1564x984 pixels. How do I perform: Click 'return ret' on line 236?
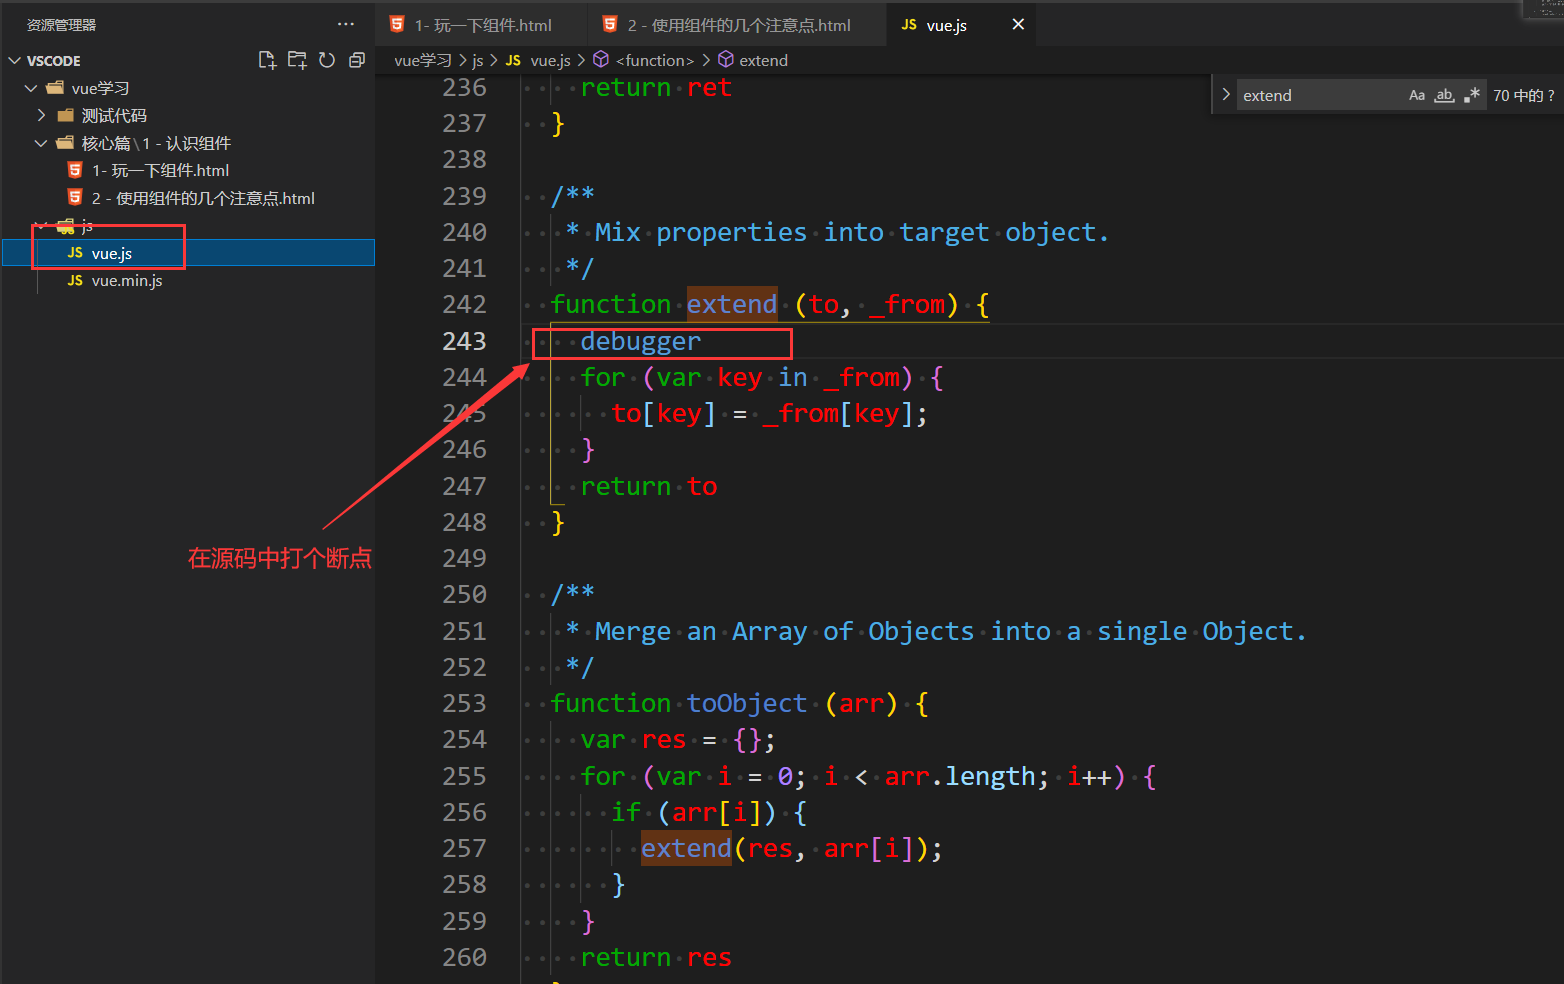(656, 87)
